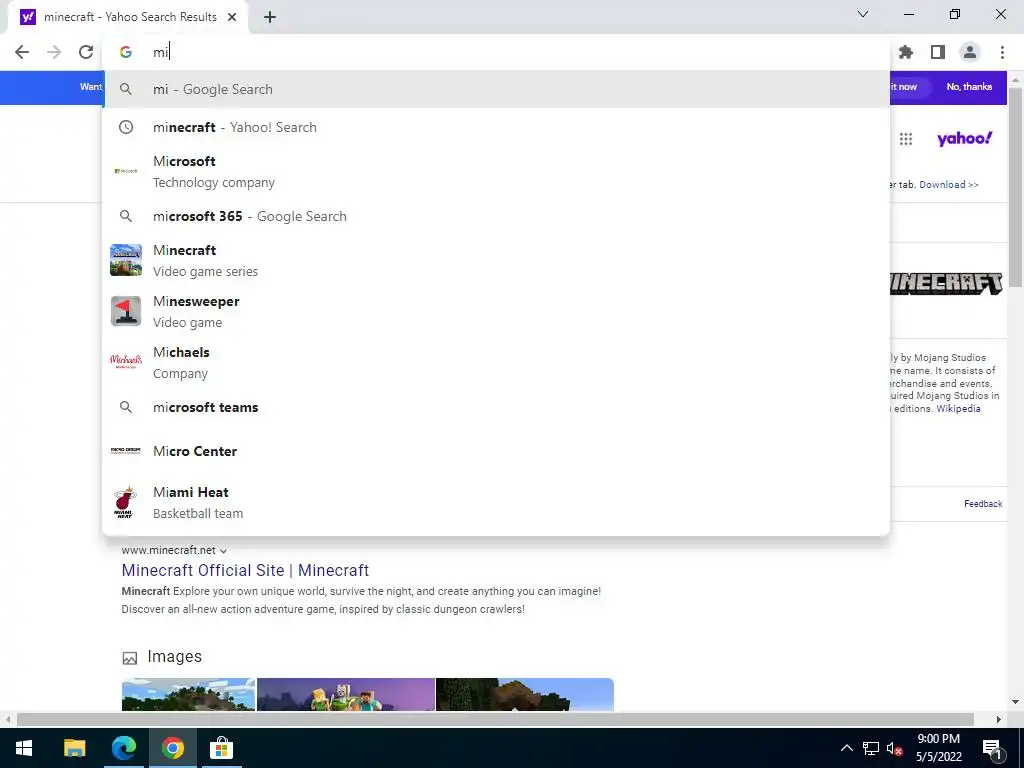
Task: Select the Minecraft Video game series suggestion
Action: pos(496,261)
